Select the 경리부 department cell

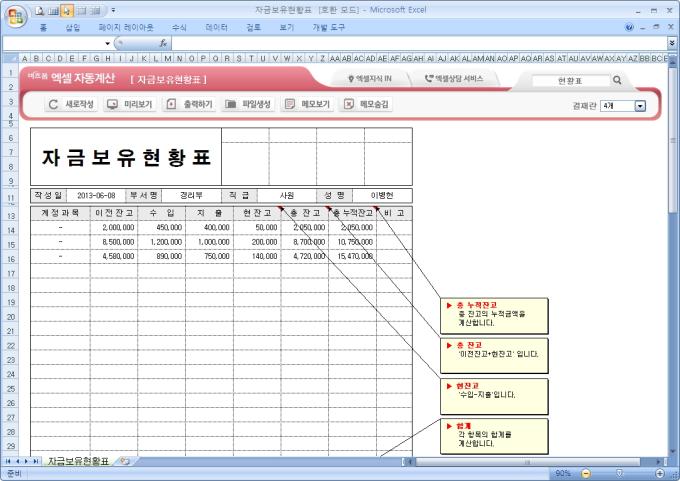(191, 196)
